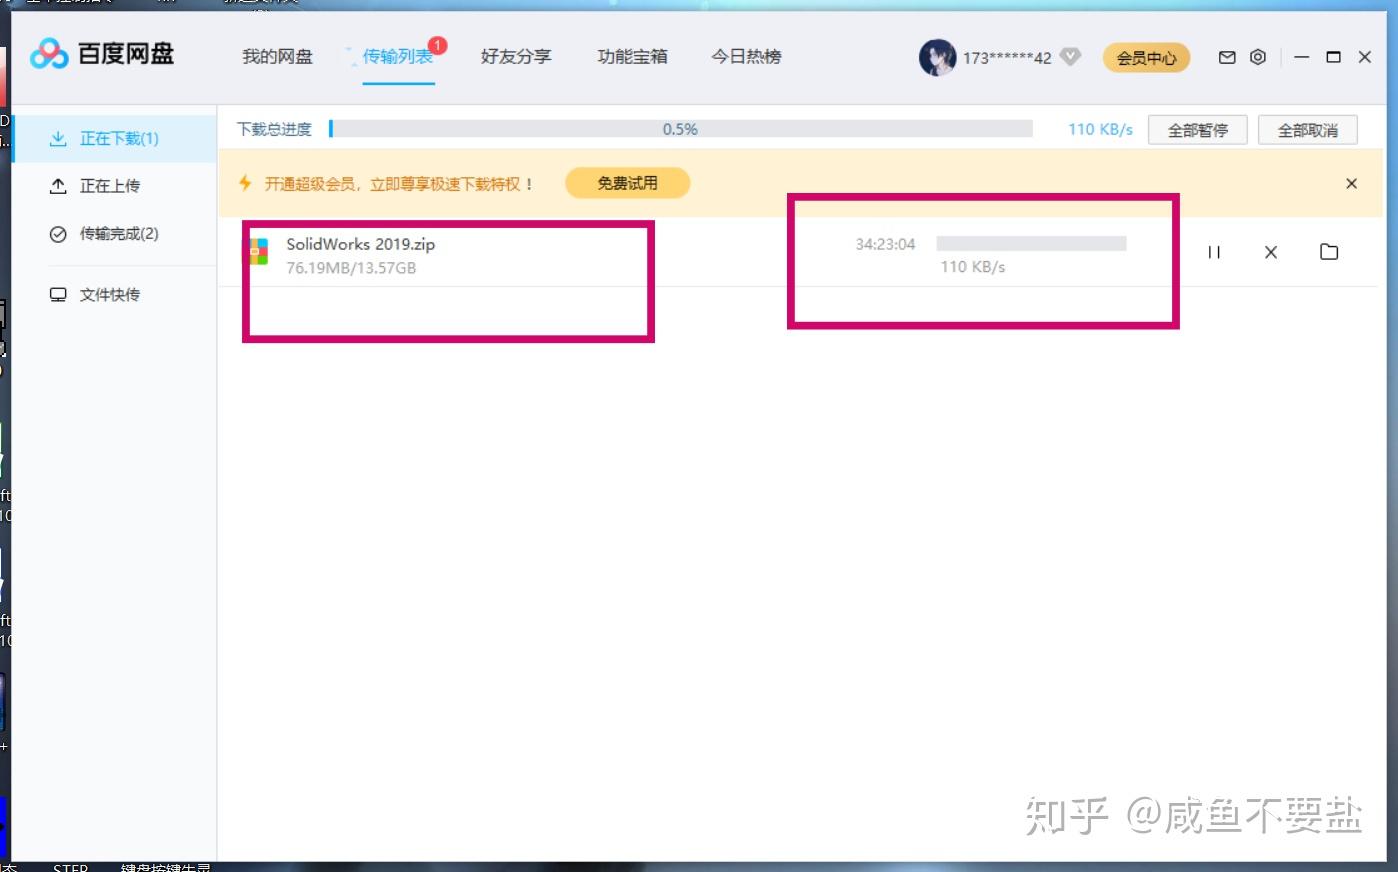
Task: Open the mail messages icon
Action: [x=1227, y=57]
